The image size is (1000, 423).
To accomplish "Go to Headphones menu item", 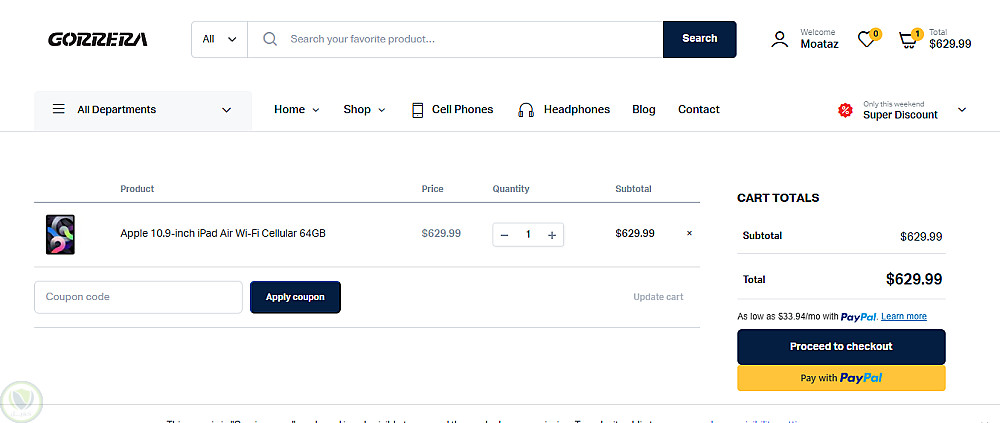I will pyautogui.click(x=577, y=109).
